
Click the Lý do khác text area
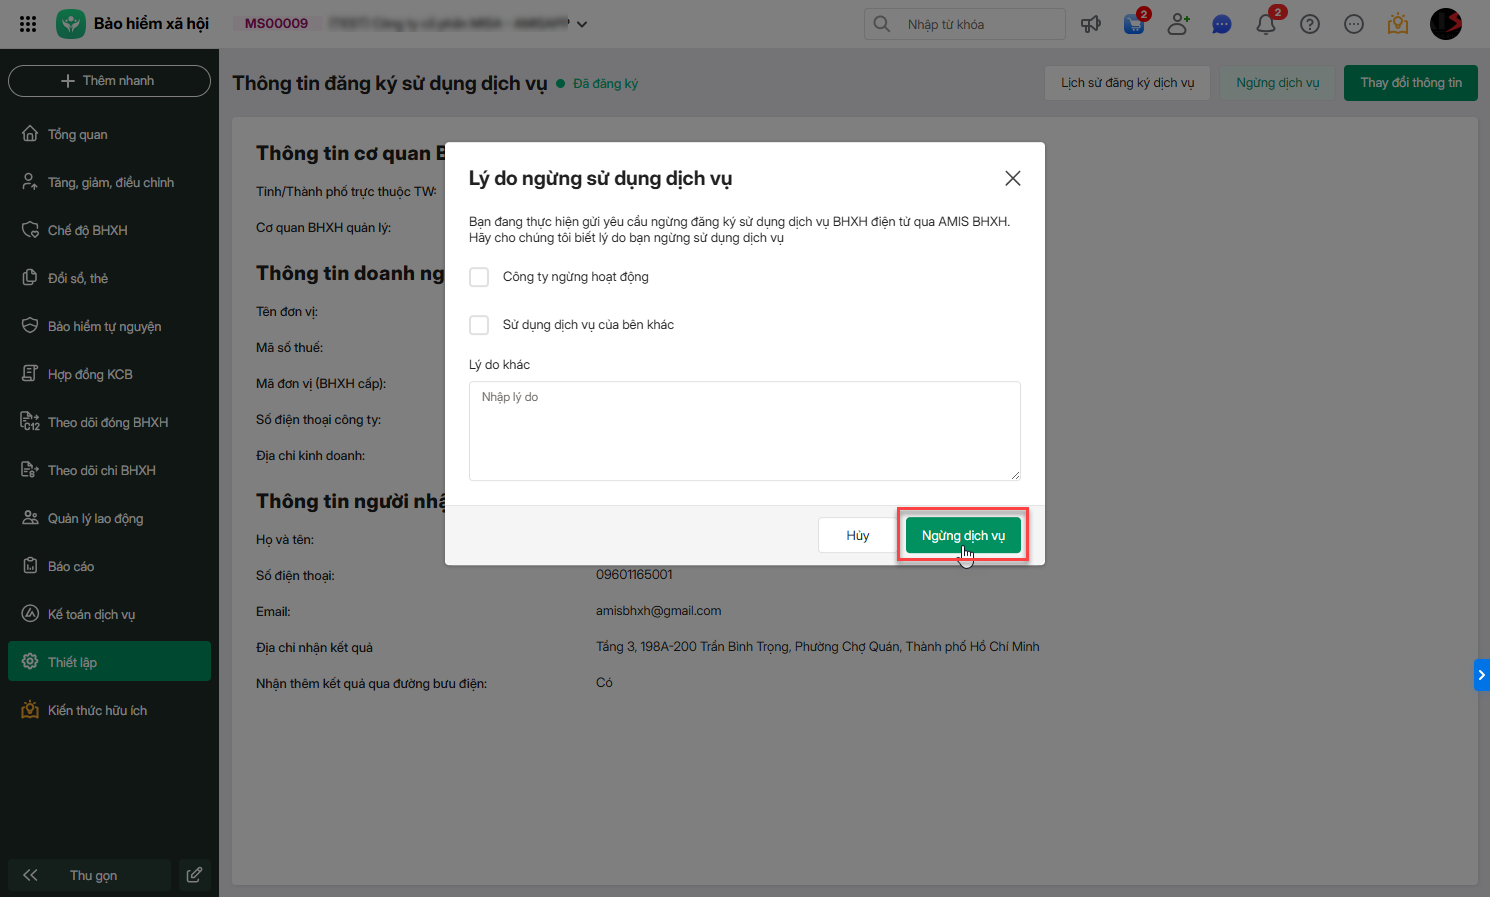tap(745, 431)
